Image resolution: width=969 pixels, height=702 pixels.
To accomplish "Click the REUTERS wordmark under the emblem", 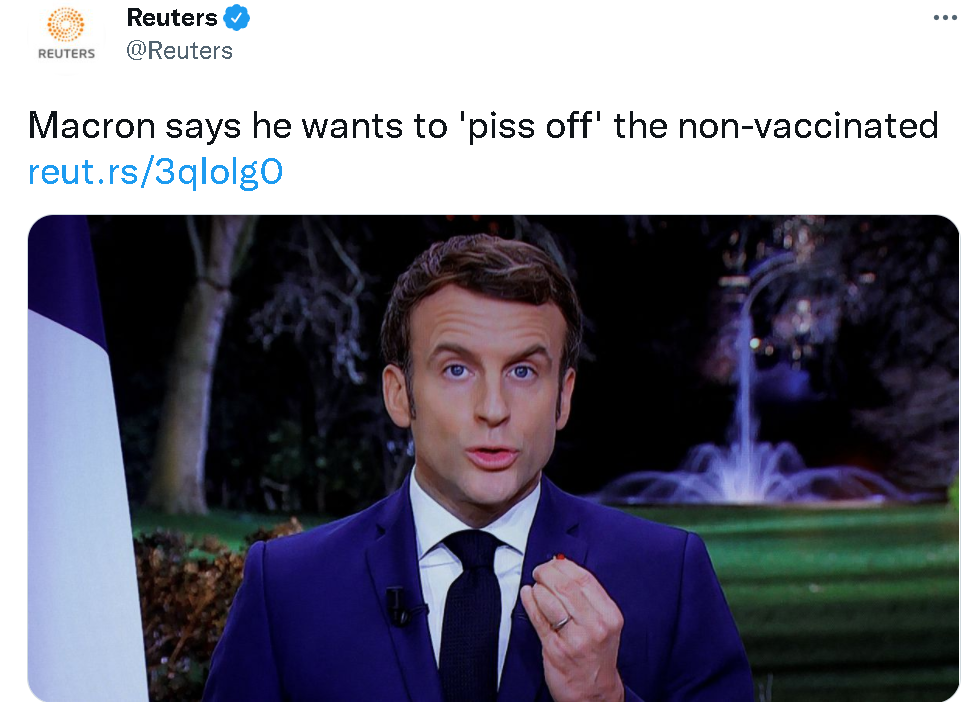I will pyautogui.click(x=66, y=54).
